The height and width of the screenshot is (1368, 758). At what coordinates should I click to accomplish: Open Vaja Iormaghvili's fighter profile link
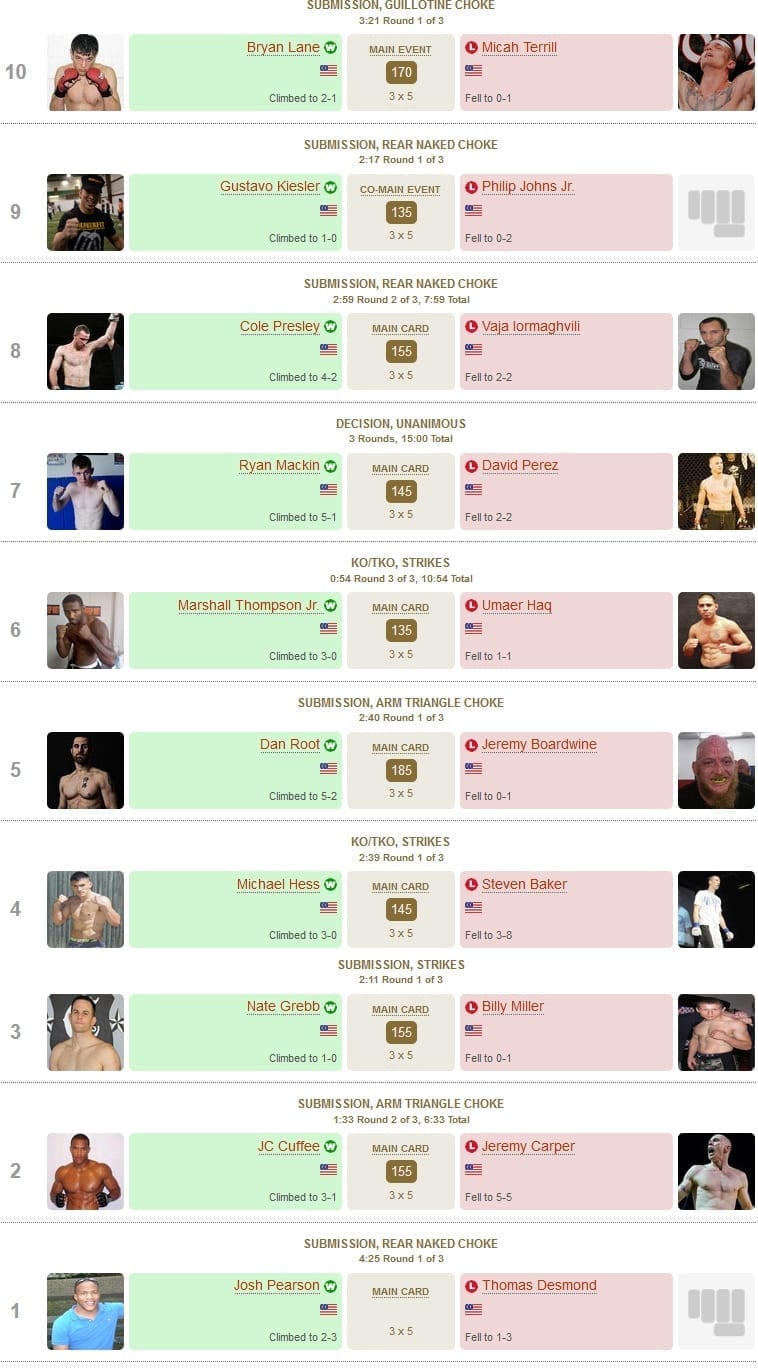tap(531, 326)
